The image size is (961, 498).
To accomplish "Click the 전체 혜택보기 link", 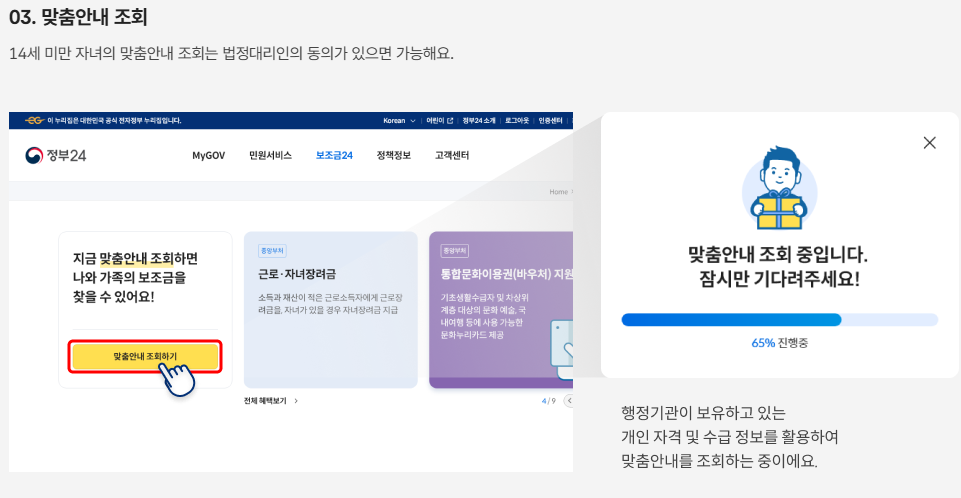I will tap(265, 401).
